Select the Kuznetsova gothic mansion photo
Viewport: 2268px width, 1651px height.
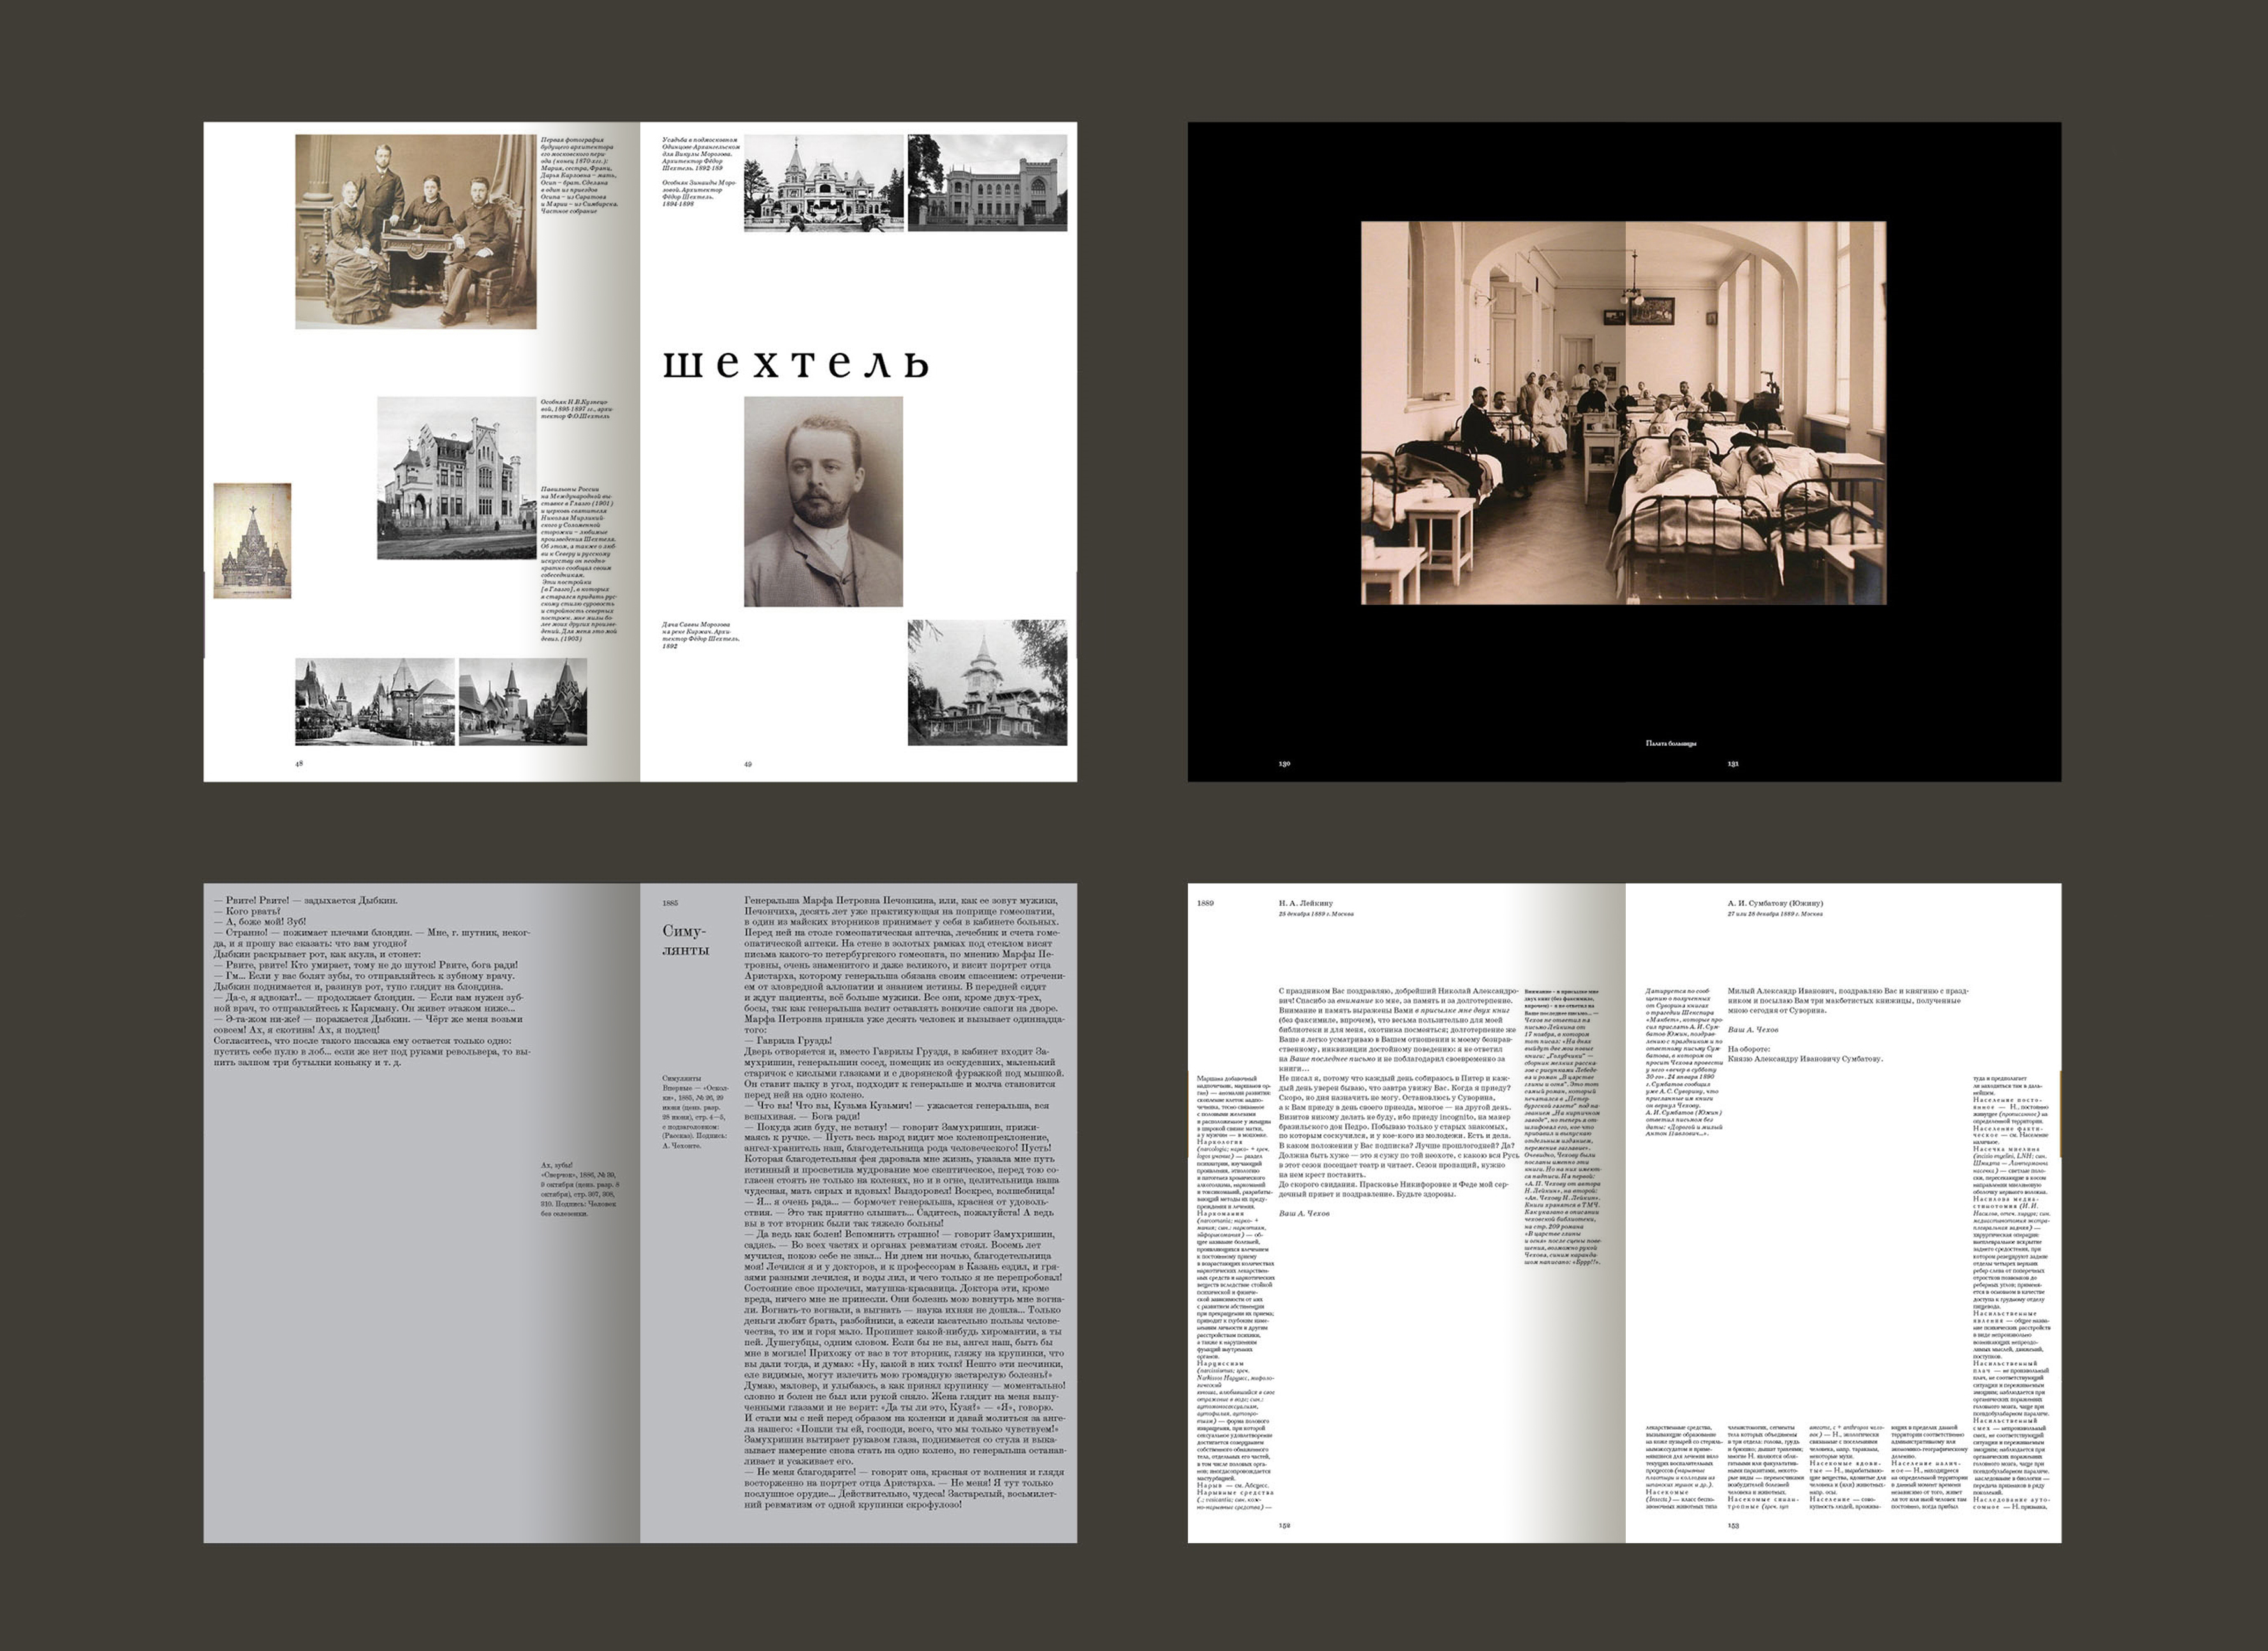pyautogui.click(x=456, y=478)
